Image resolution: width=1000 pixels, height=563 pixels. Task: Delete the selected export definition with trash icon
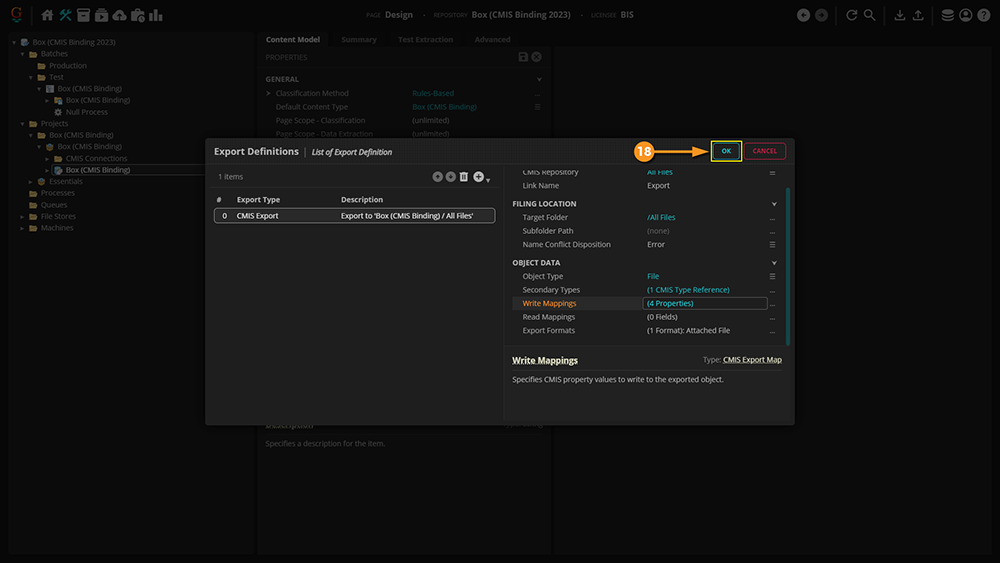[x=464, y=177]
